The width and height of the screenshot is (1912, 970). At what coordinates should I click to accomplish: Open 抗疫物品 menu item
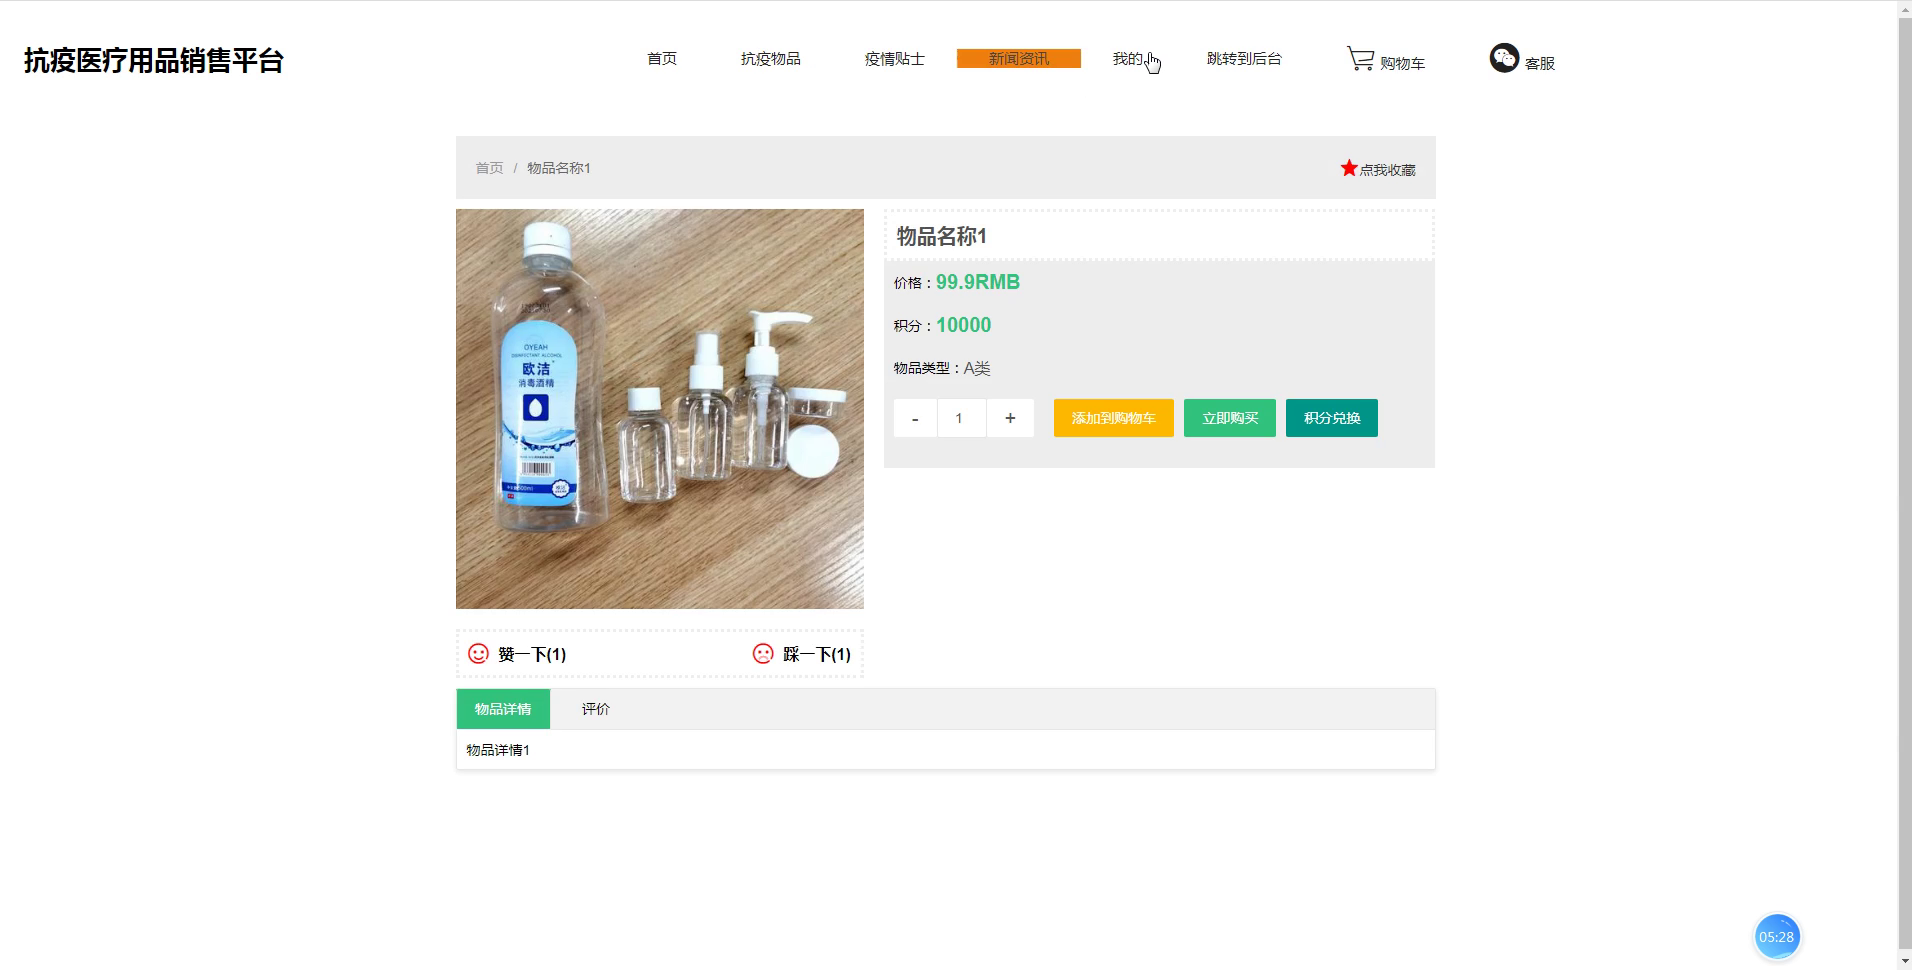(x=771, y=59)
